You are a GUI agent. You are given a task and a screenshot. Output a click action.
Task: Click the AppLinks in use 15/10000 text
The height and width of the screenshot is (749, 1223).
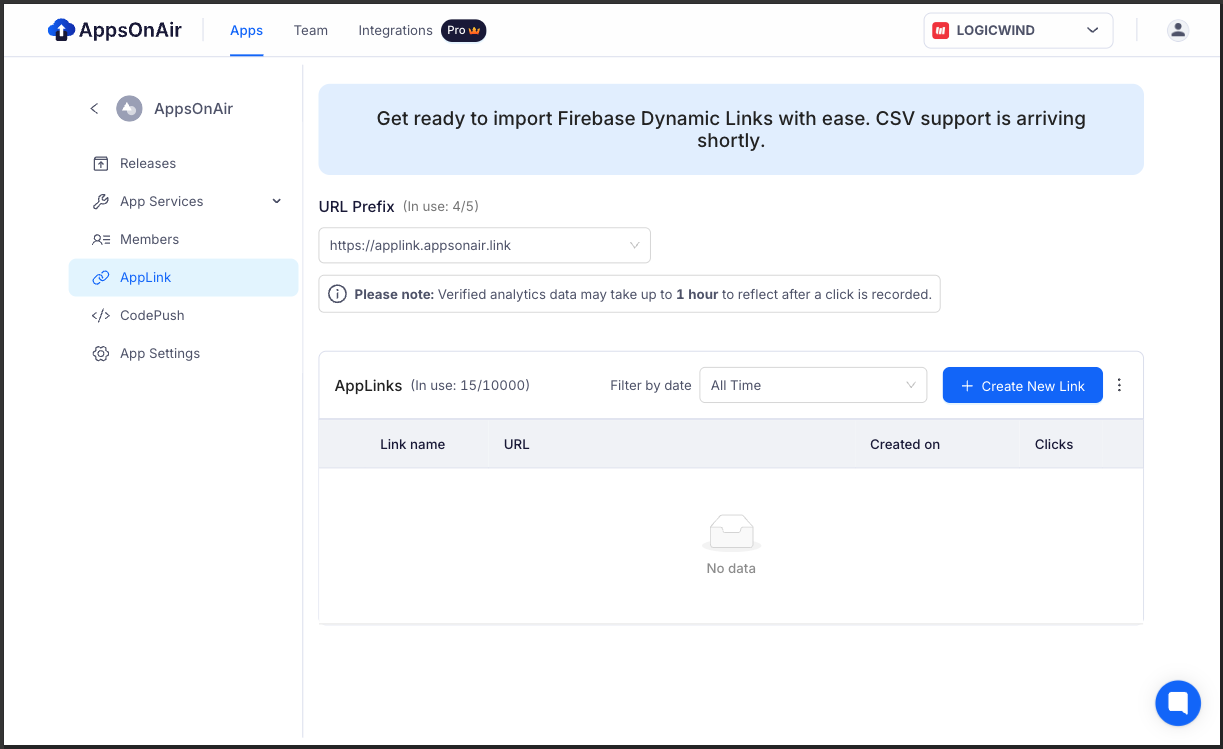pyautogui.click(x=470, y=385)
